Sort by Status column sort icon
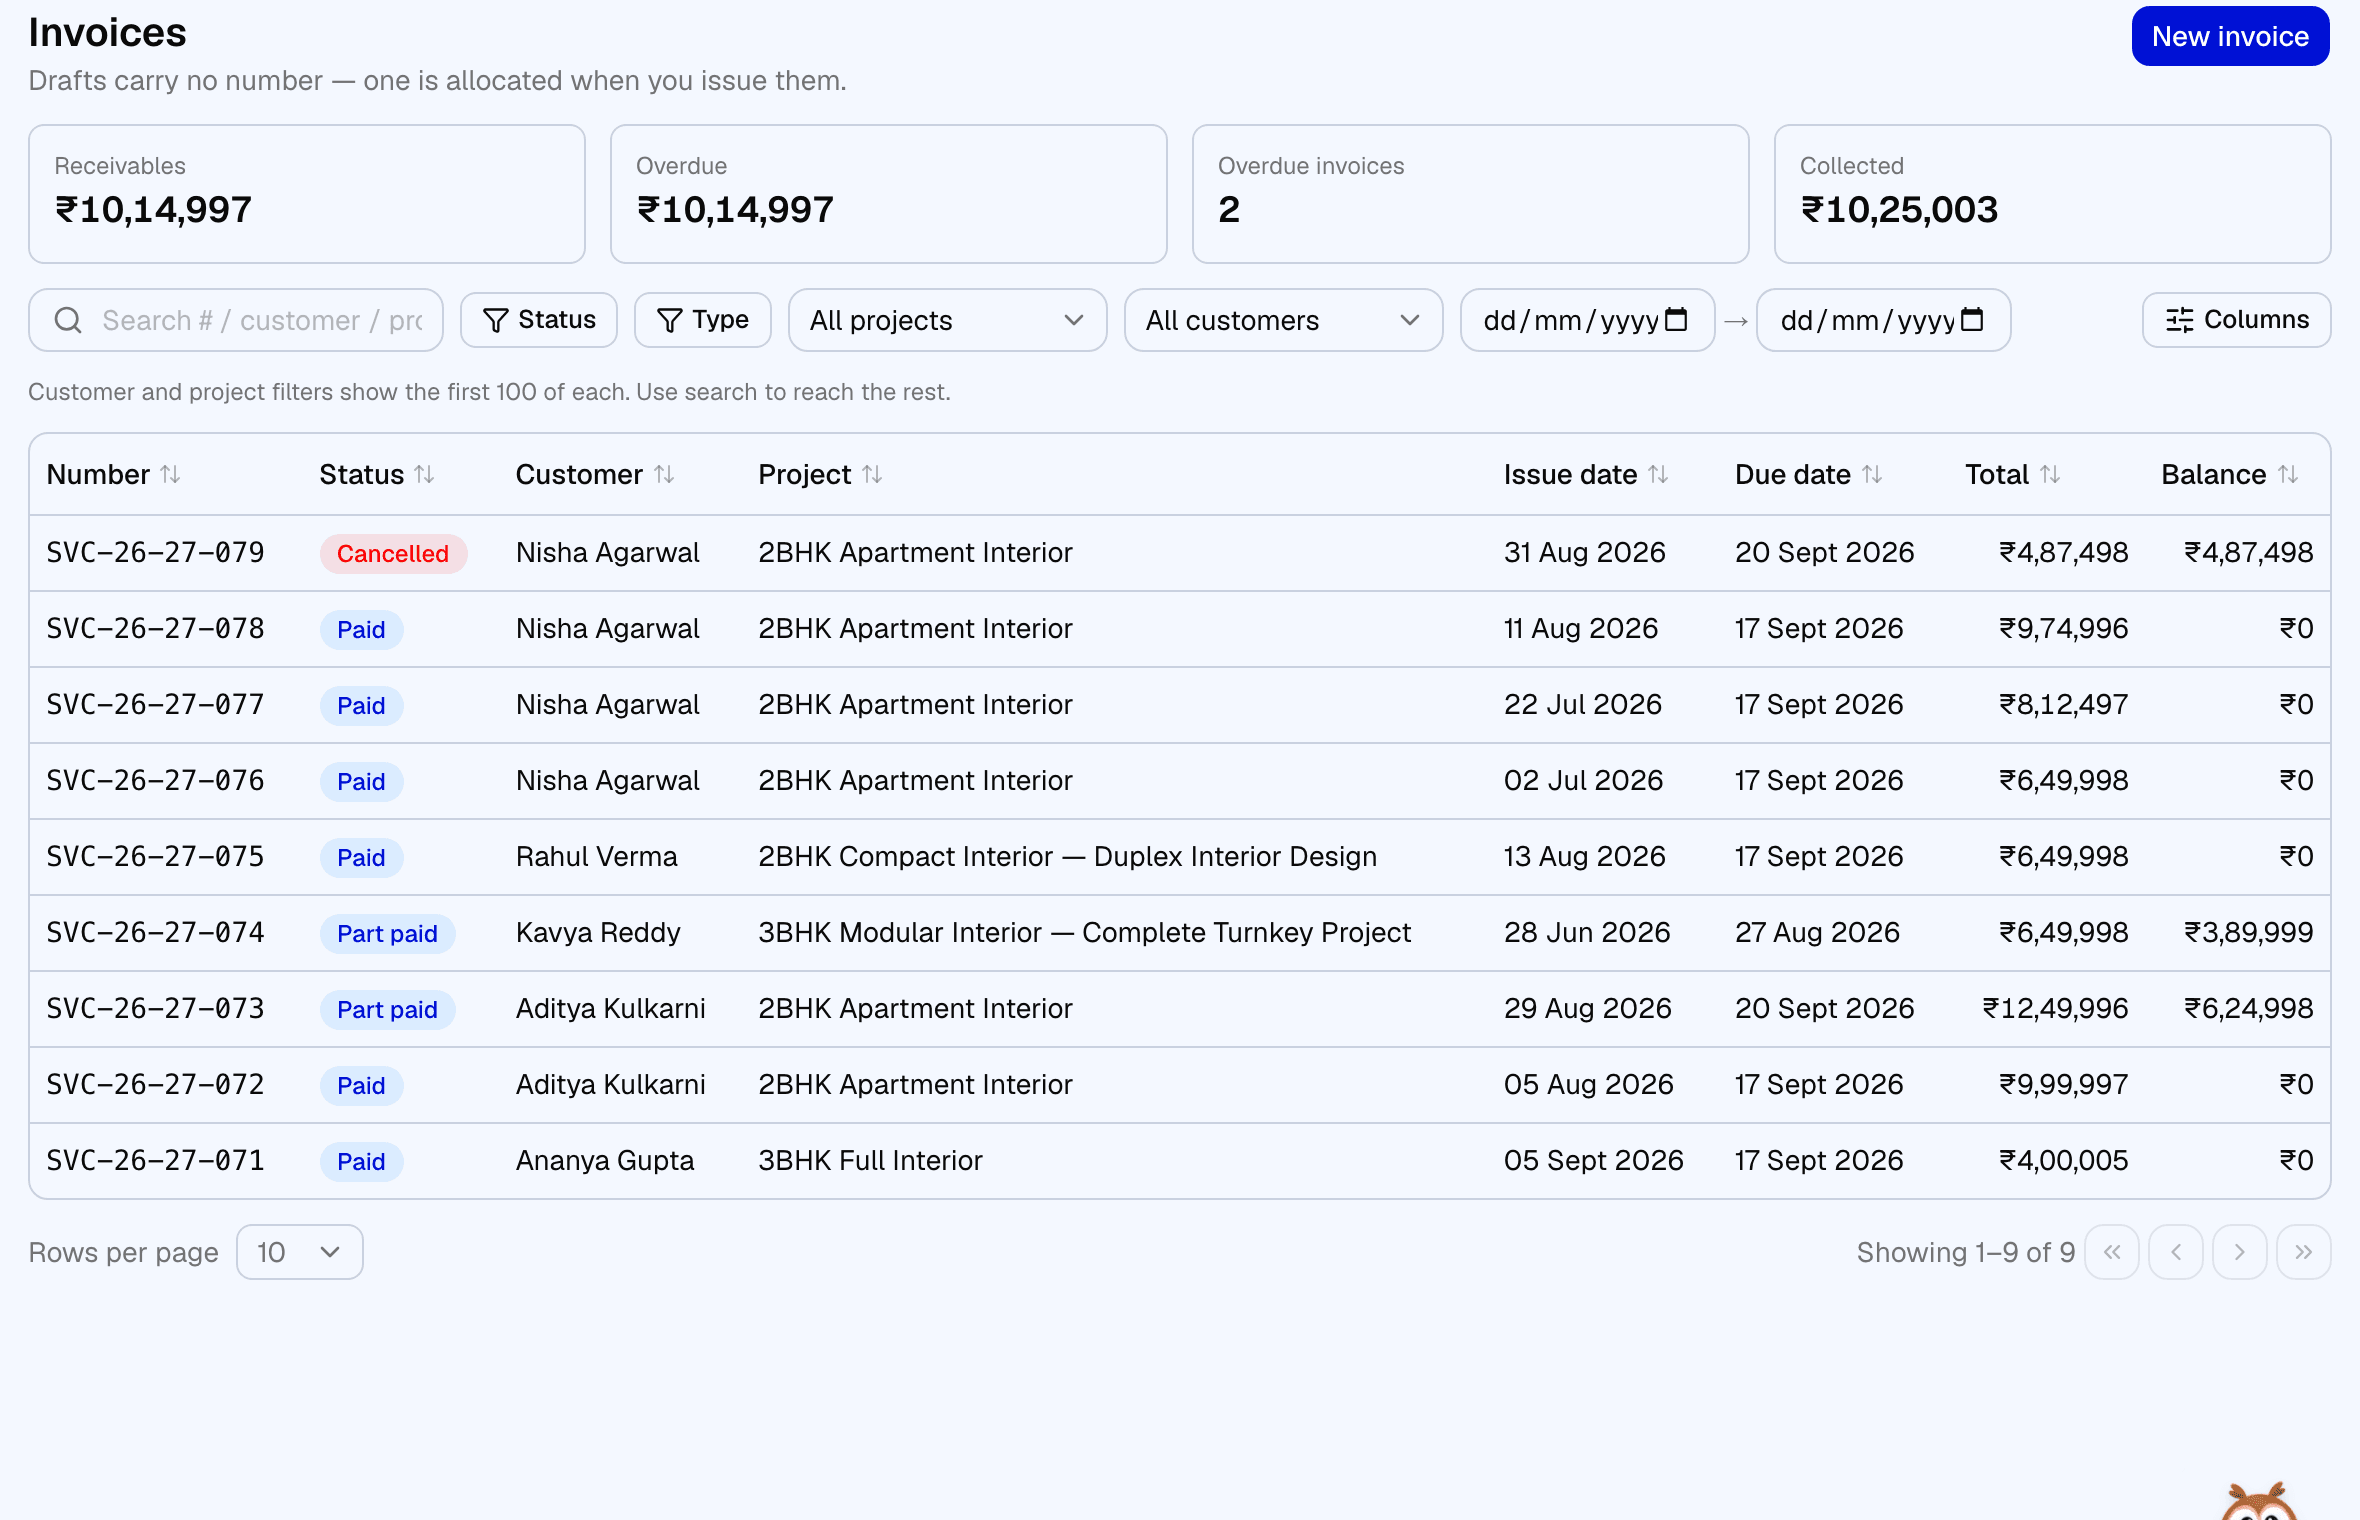Viewport: 2360px width, 1520px height. 425,474
